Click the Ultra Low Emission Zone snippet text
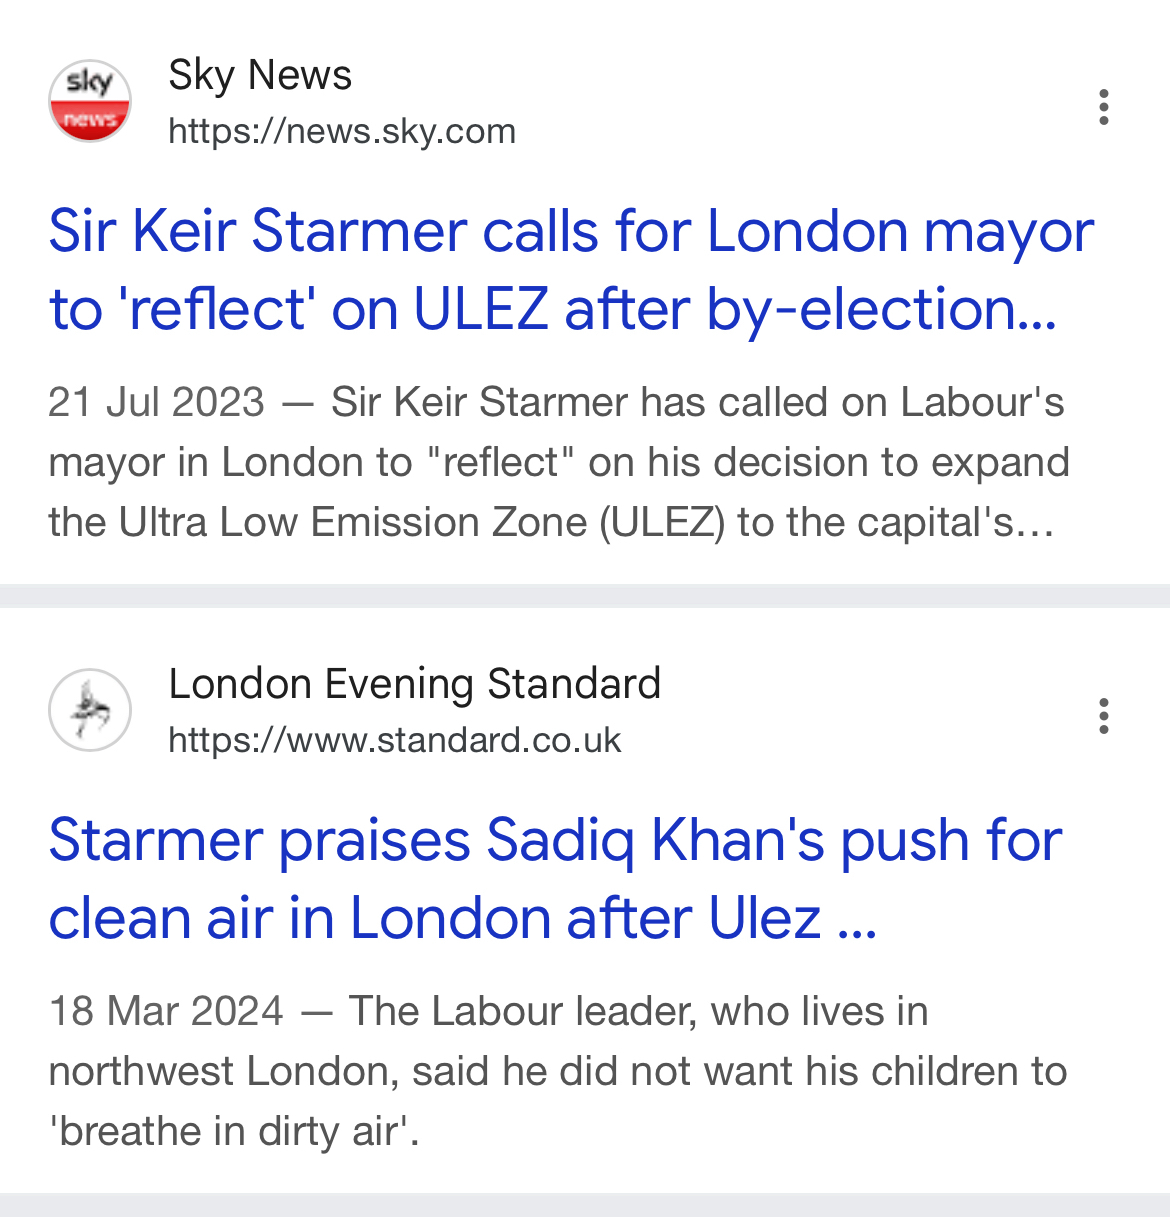 click(352, 522)
